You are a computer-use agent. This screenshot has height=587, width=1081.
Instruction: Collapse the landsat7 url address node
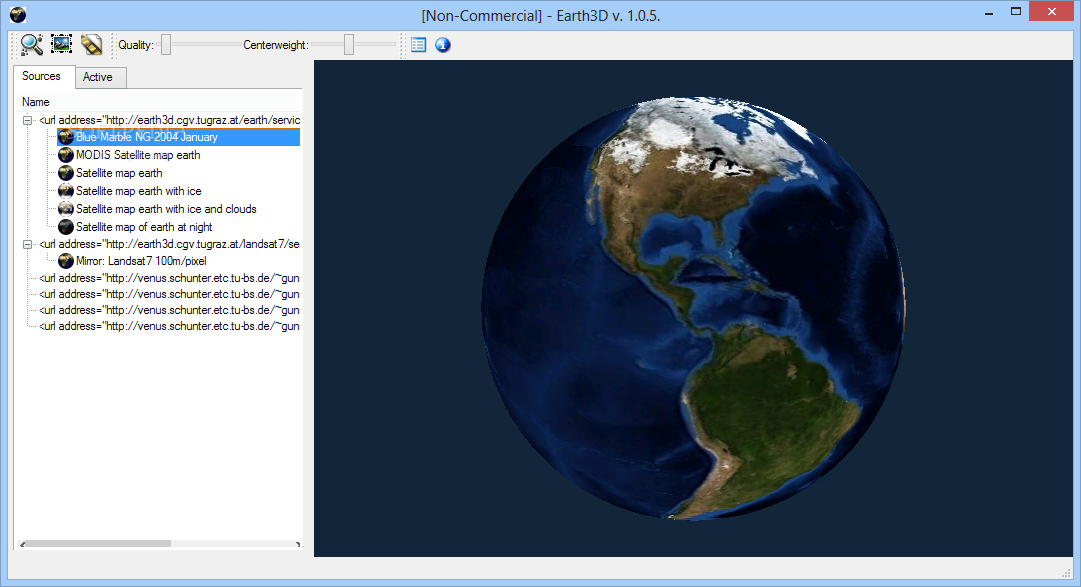pyautogui.click(x=28, y=244)
